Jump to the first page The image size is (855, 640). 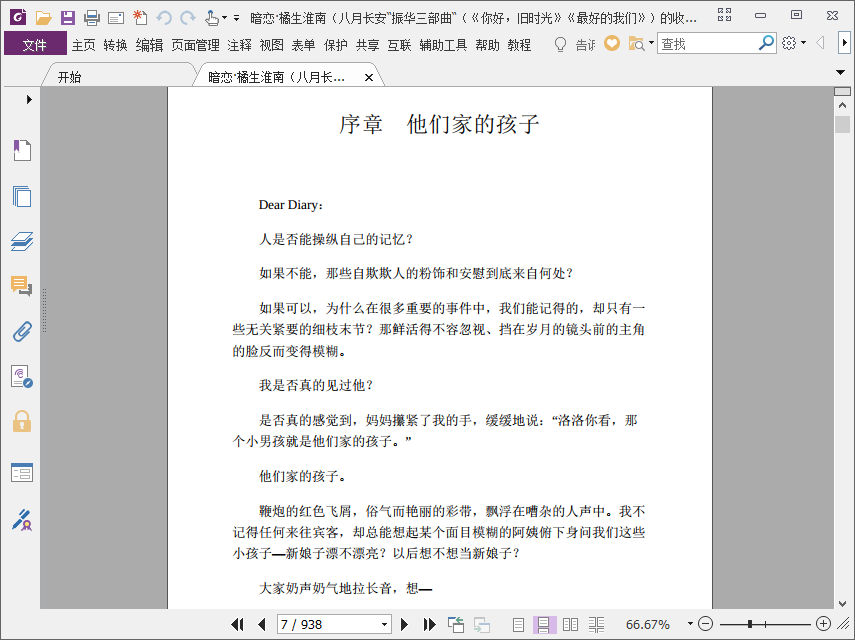pyautogui.click(x=237, y=624)
